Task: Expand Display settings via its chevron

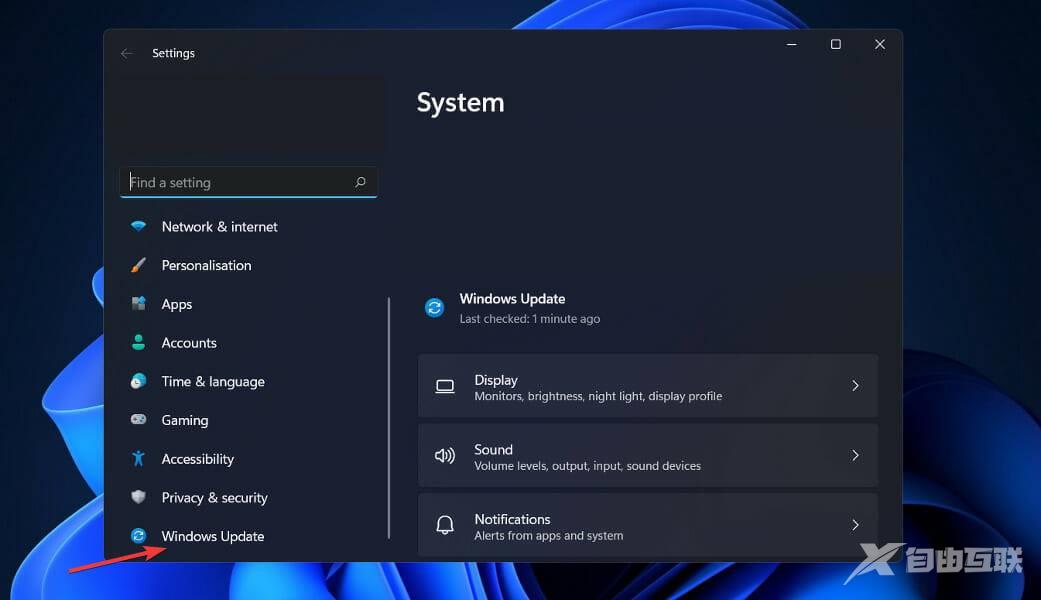Action: (x=855, y=386)
